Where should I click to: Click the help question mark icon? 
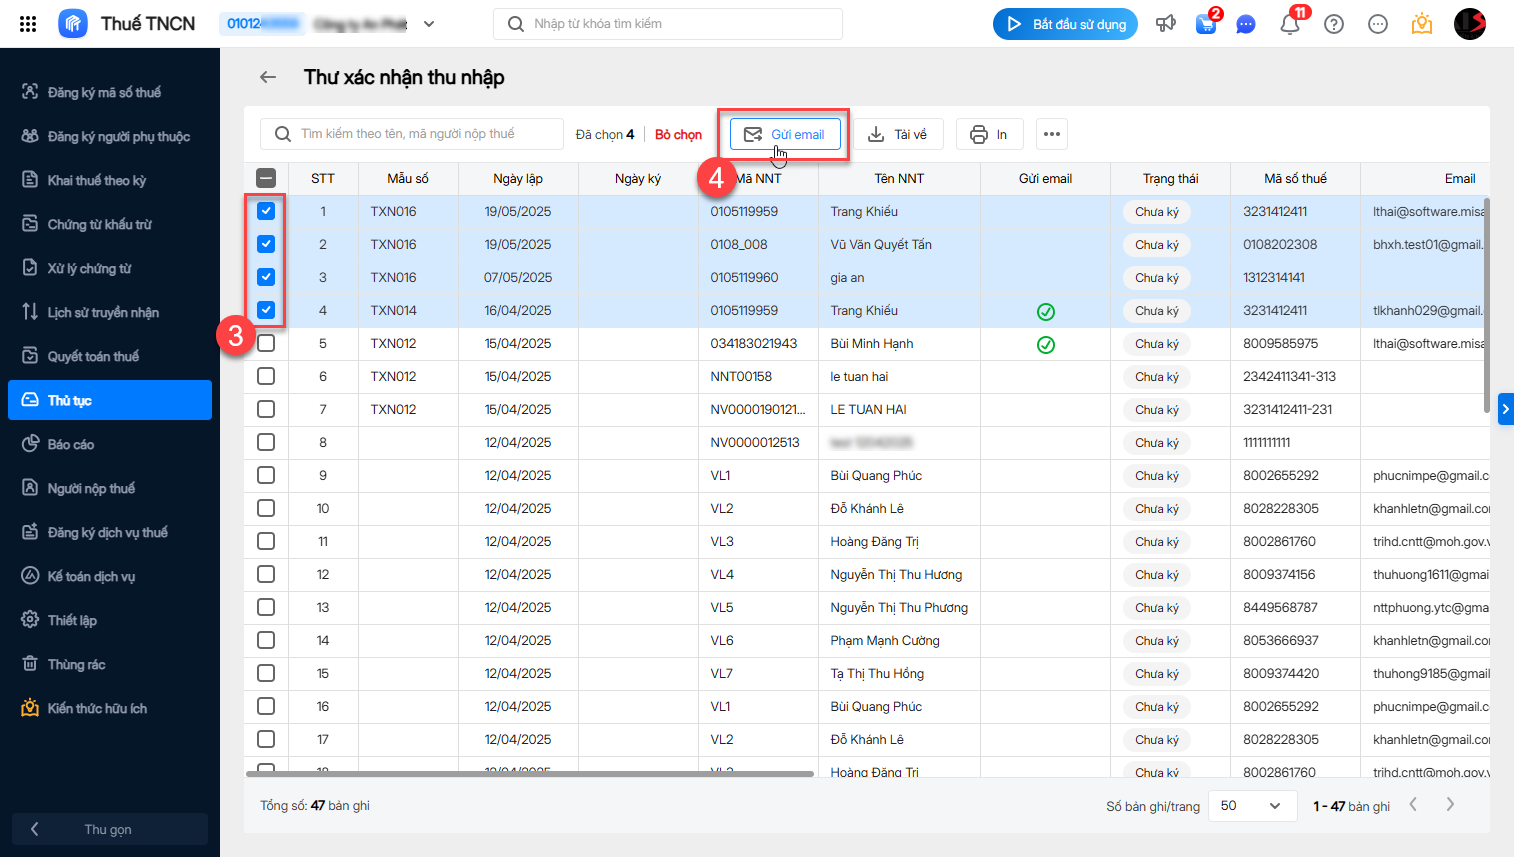click(1334, 24)
